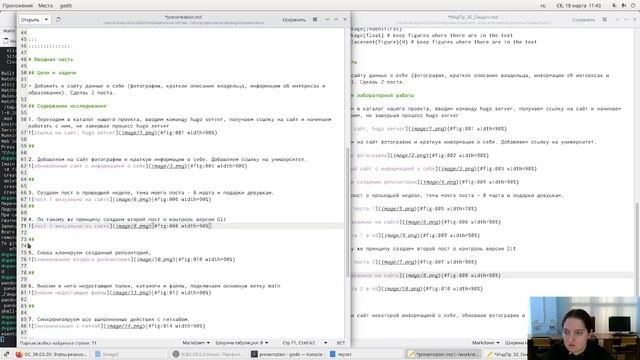Click the presentation.md window title
Screen dimensions: 640x360
(x=183, y=17)
